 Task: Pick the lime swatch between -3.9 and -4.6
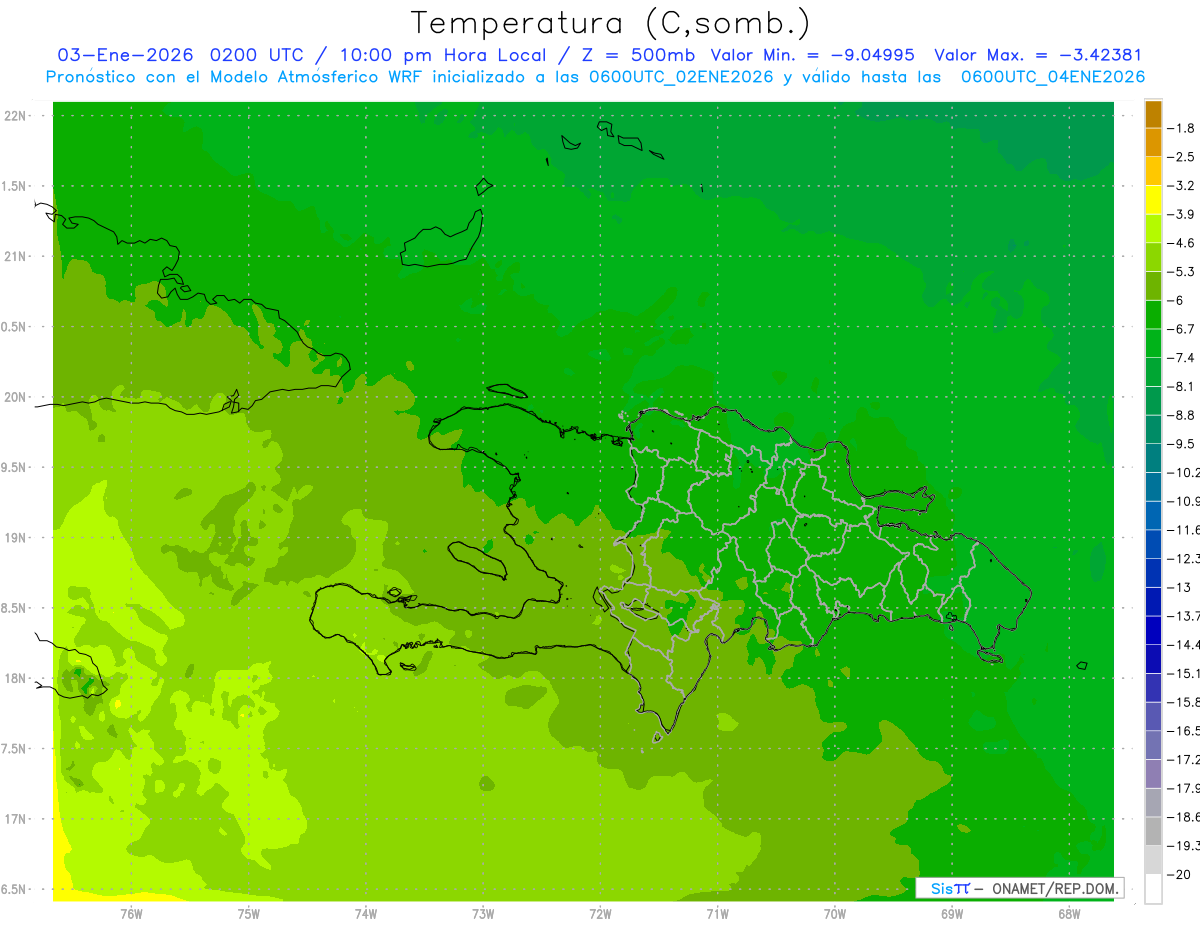pos(1153,228)
